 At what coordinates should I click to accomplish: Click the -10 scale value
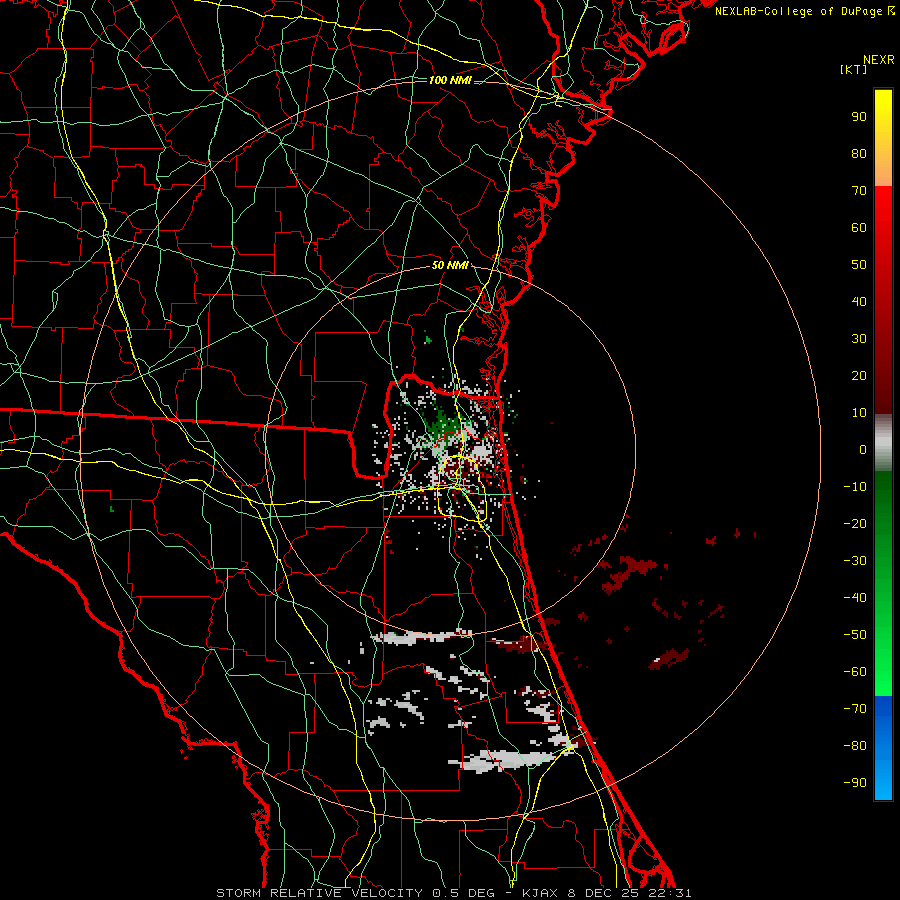pos(855,487)
